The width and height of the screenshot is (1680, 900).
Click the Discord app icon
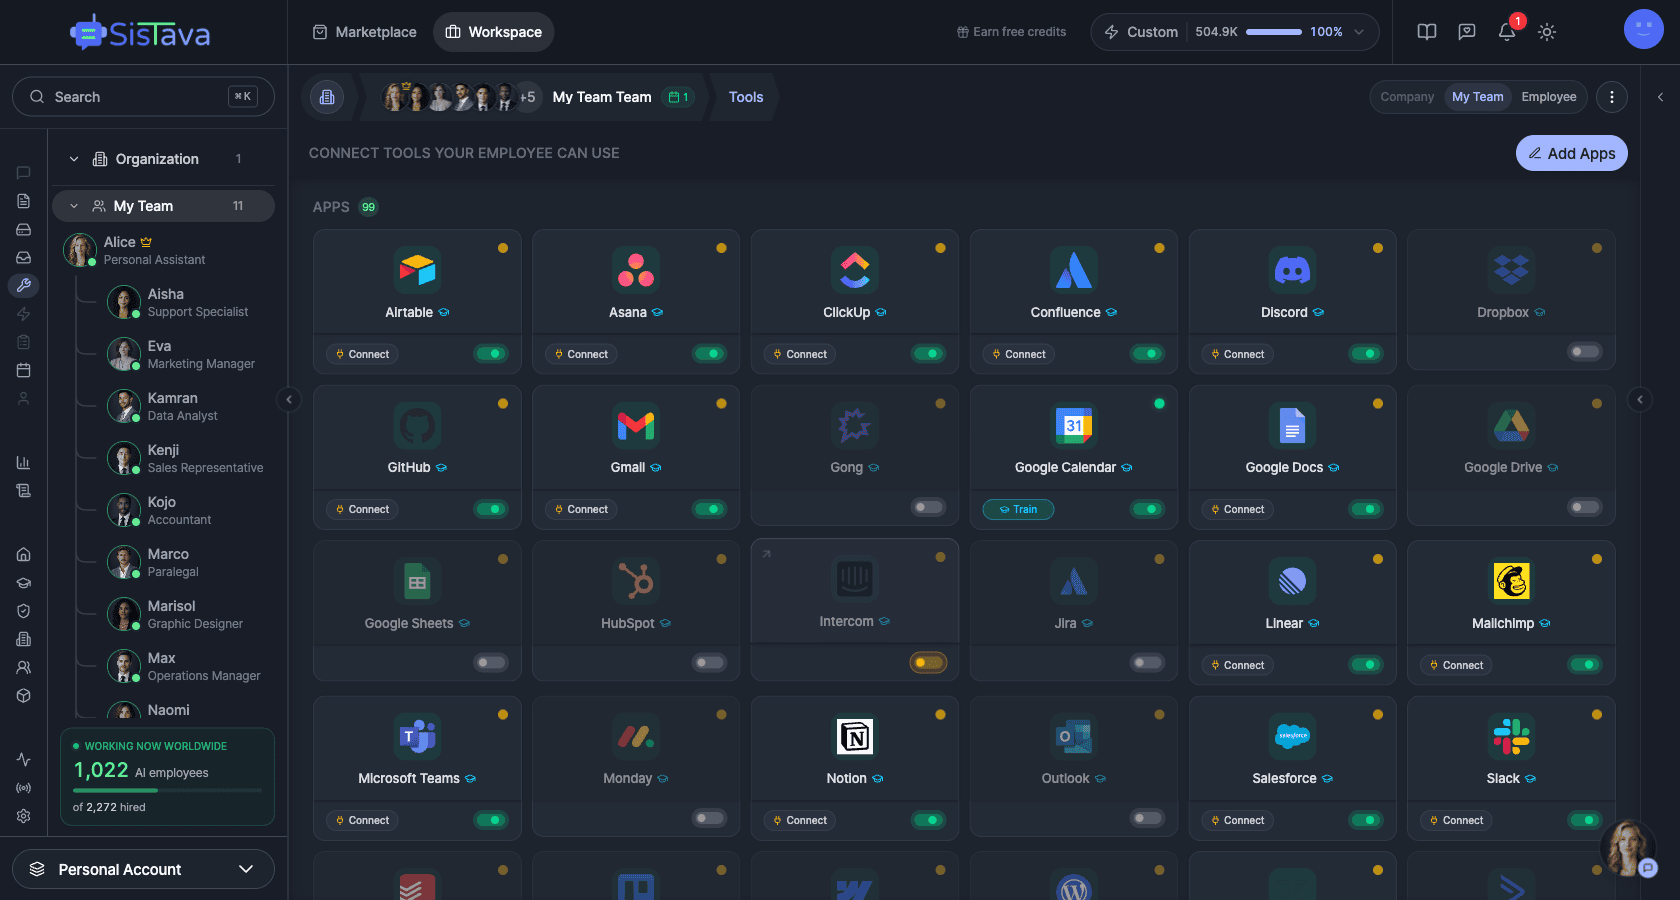coord(1292,270)
